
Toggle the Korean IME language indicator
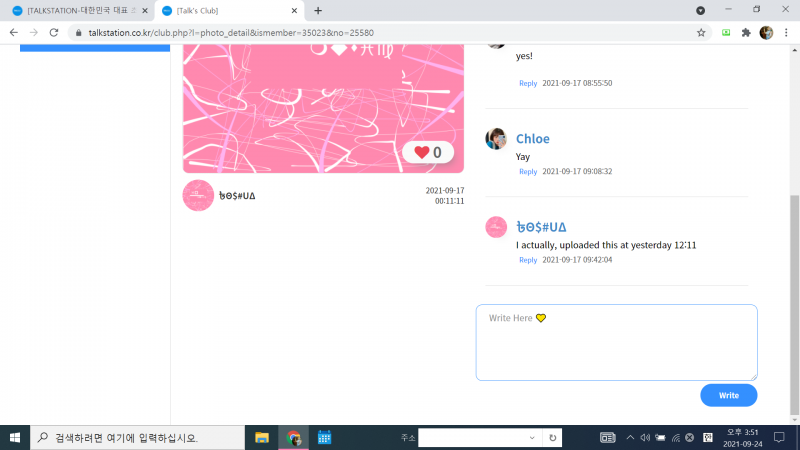[x=708, y=437]
